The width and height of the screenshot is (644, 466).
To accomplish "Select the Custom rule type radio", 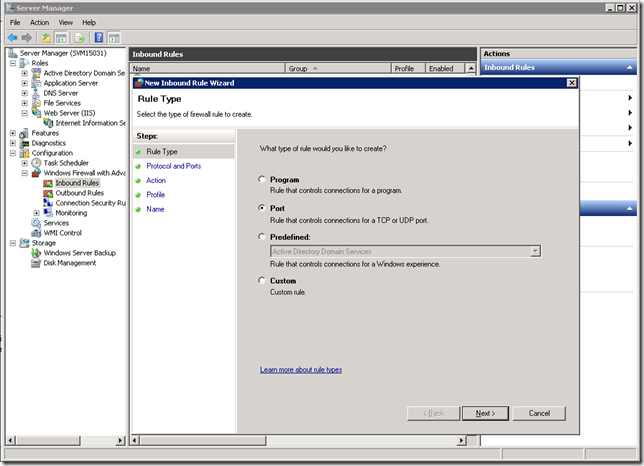I will tap(262, 280).
